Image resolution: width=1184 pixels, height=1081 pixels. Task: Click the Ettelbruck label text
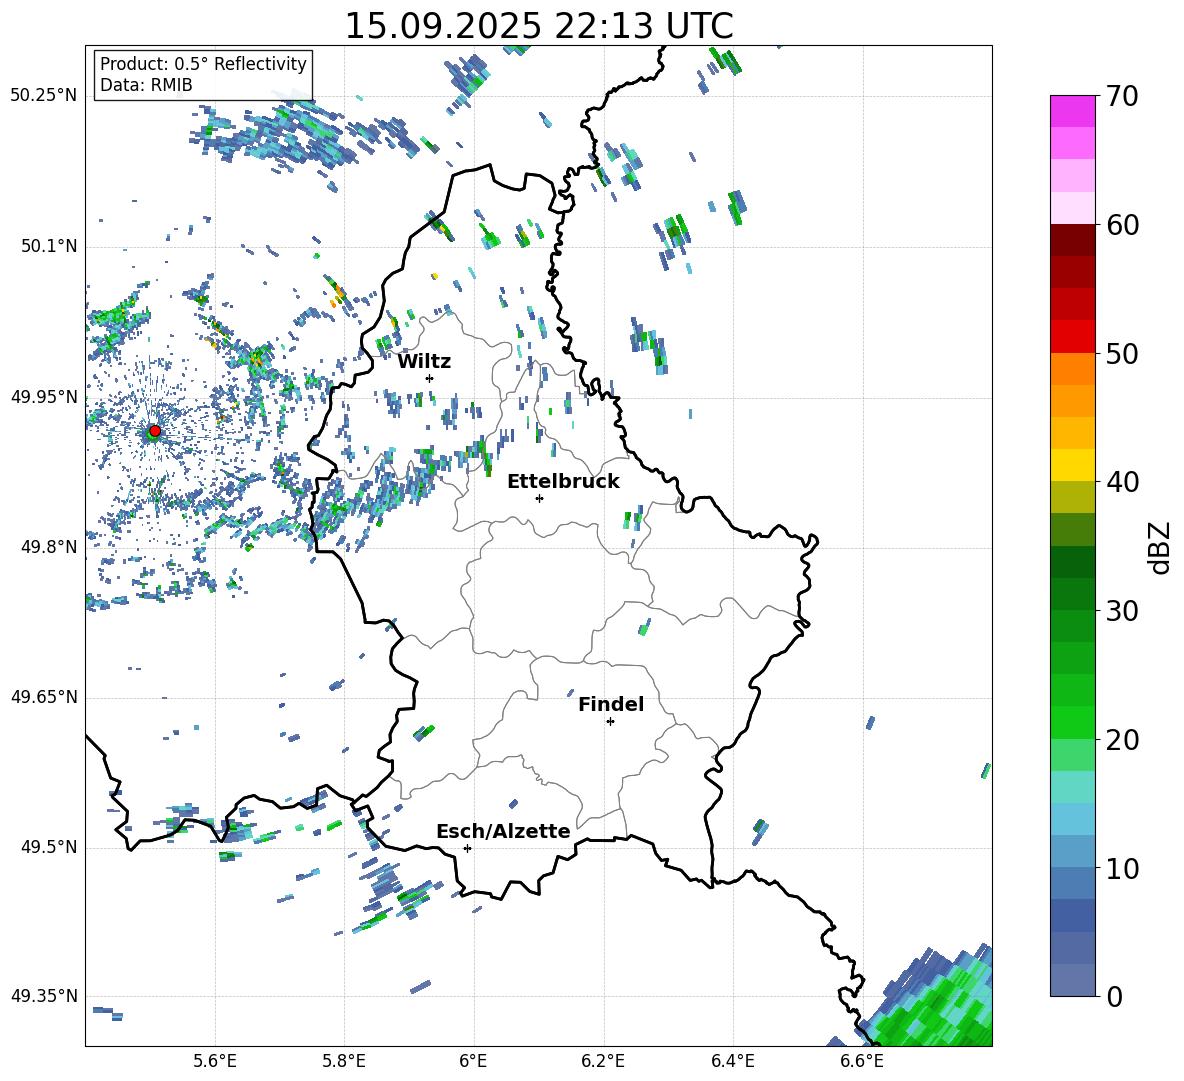click(x=562, y=481)
